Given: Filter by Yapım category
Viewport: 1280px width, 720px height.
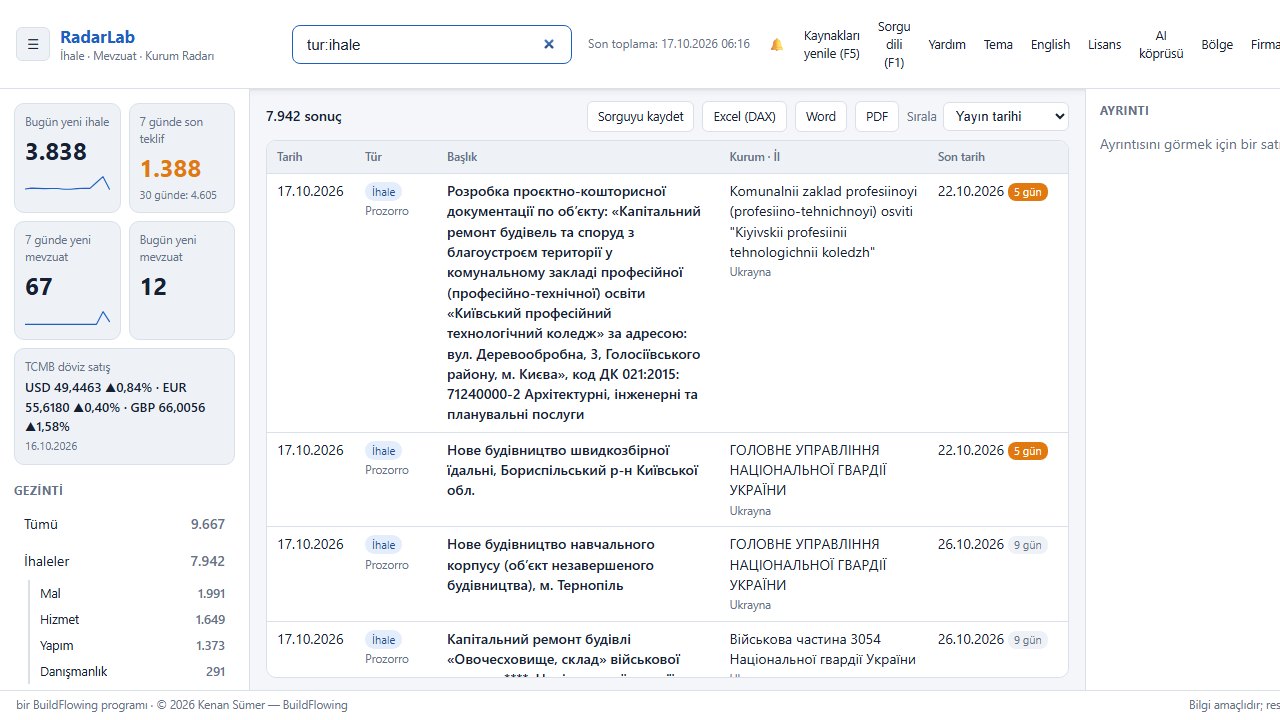Looking at the screenshot, I should tap(132, 645).
